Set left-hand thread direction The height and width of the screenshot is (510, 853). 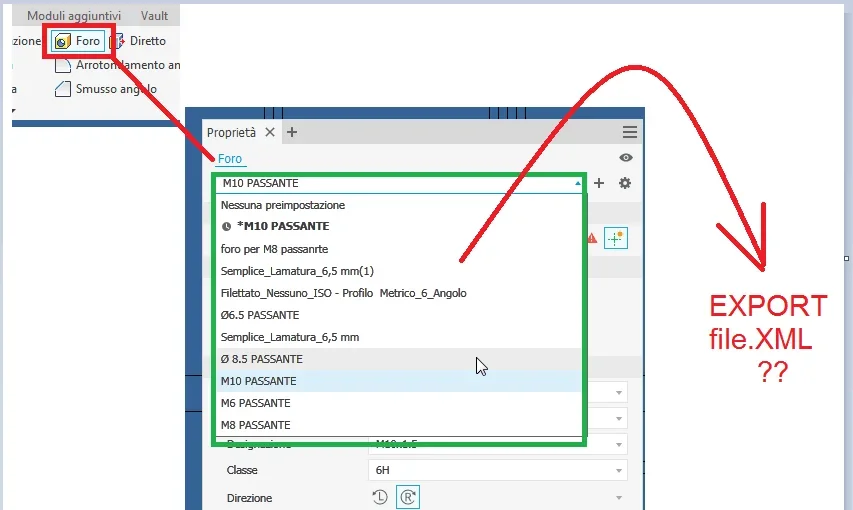click(380, 497)
